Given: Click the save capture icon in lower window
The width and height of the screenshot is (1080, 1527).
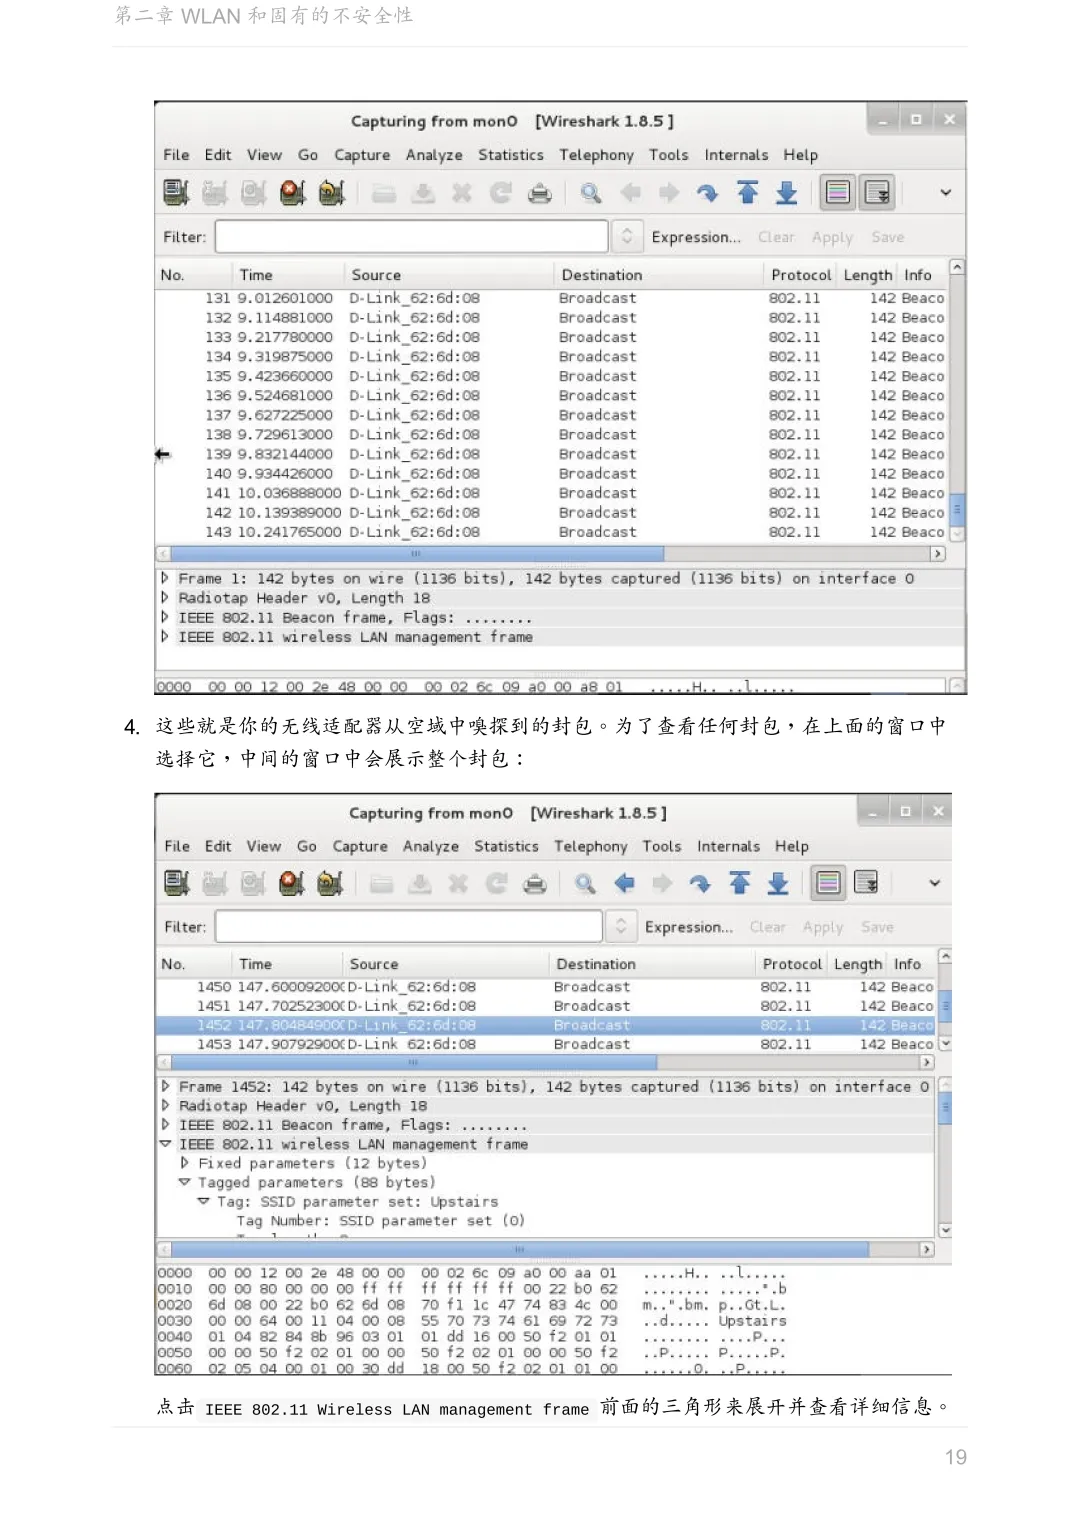Looking at the screenshot, I should (x=420, y=884).
